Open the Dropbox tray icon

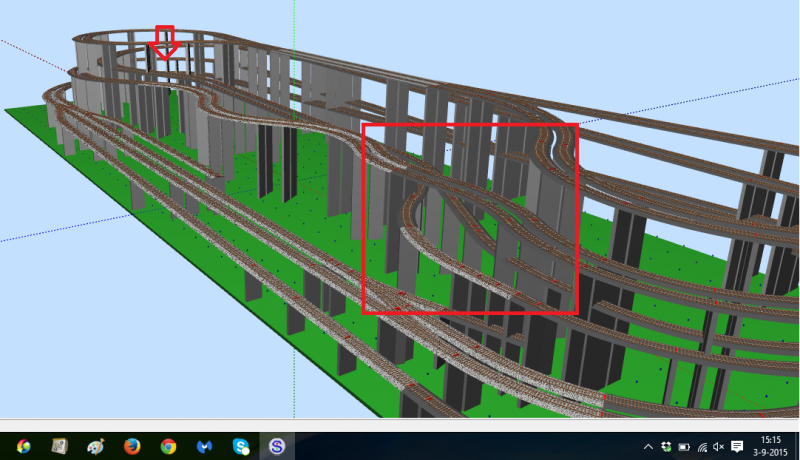click(x=666, y=447)
